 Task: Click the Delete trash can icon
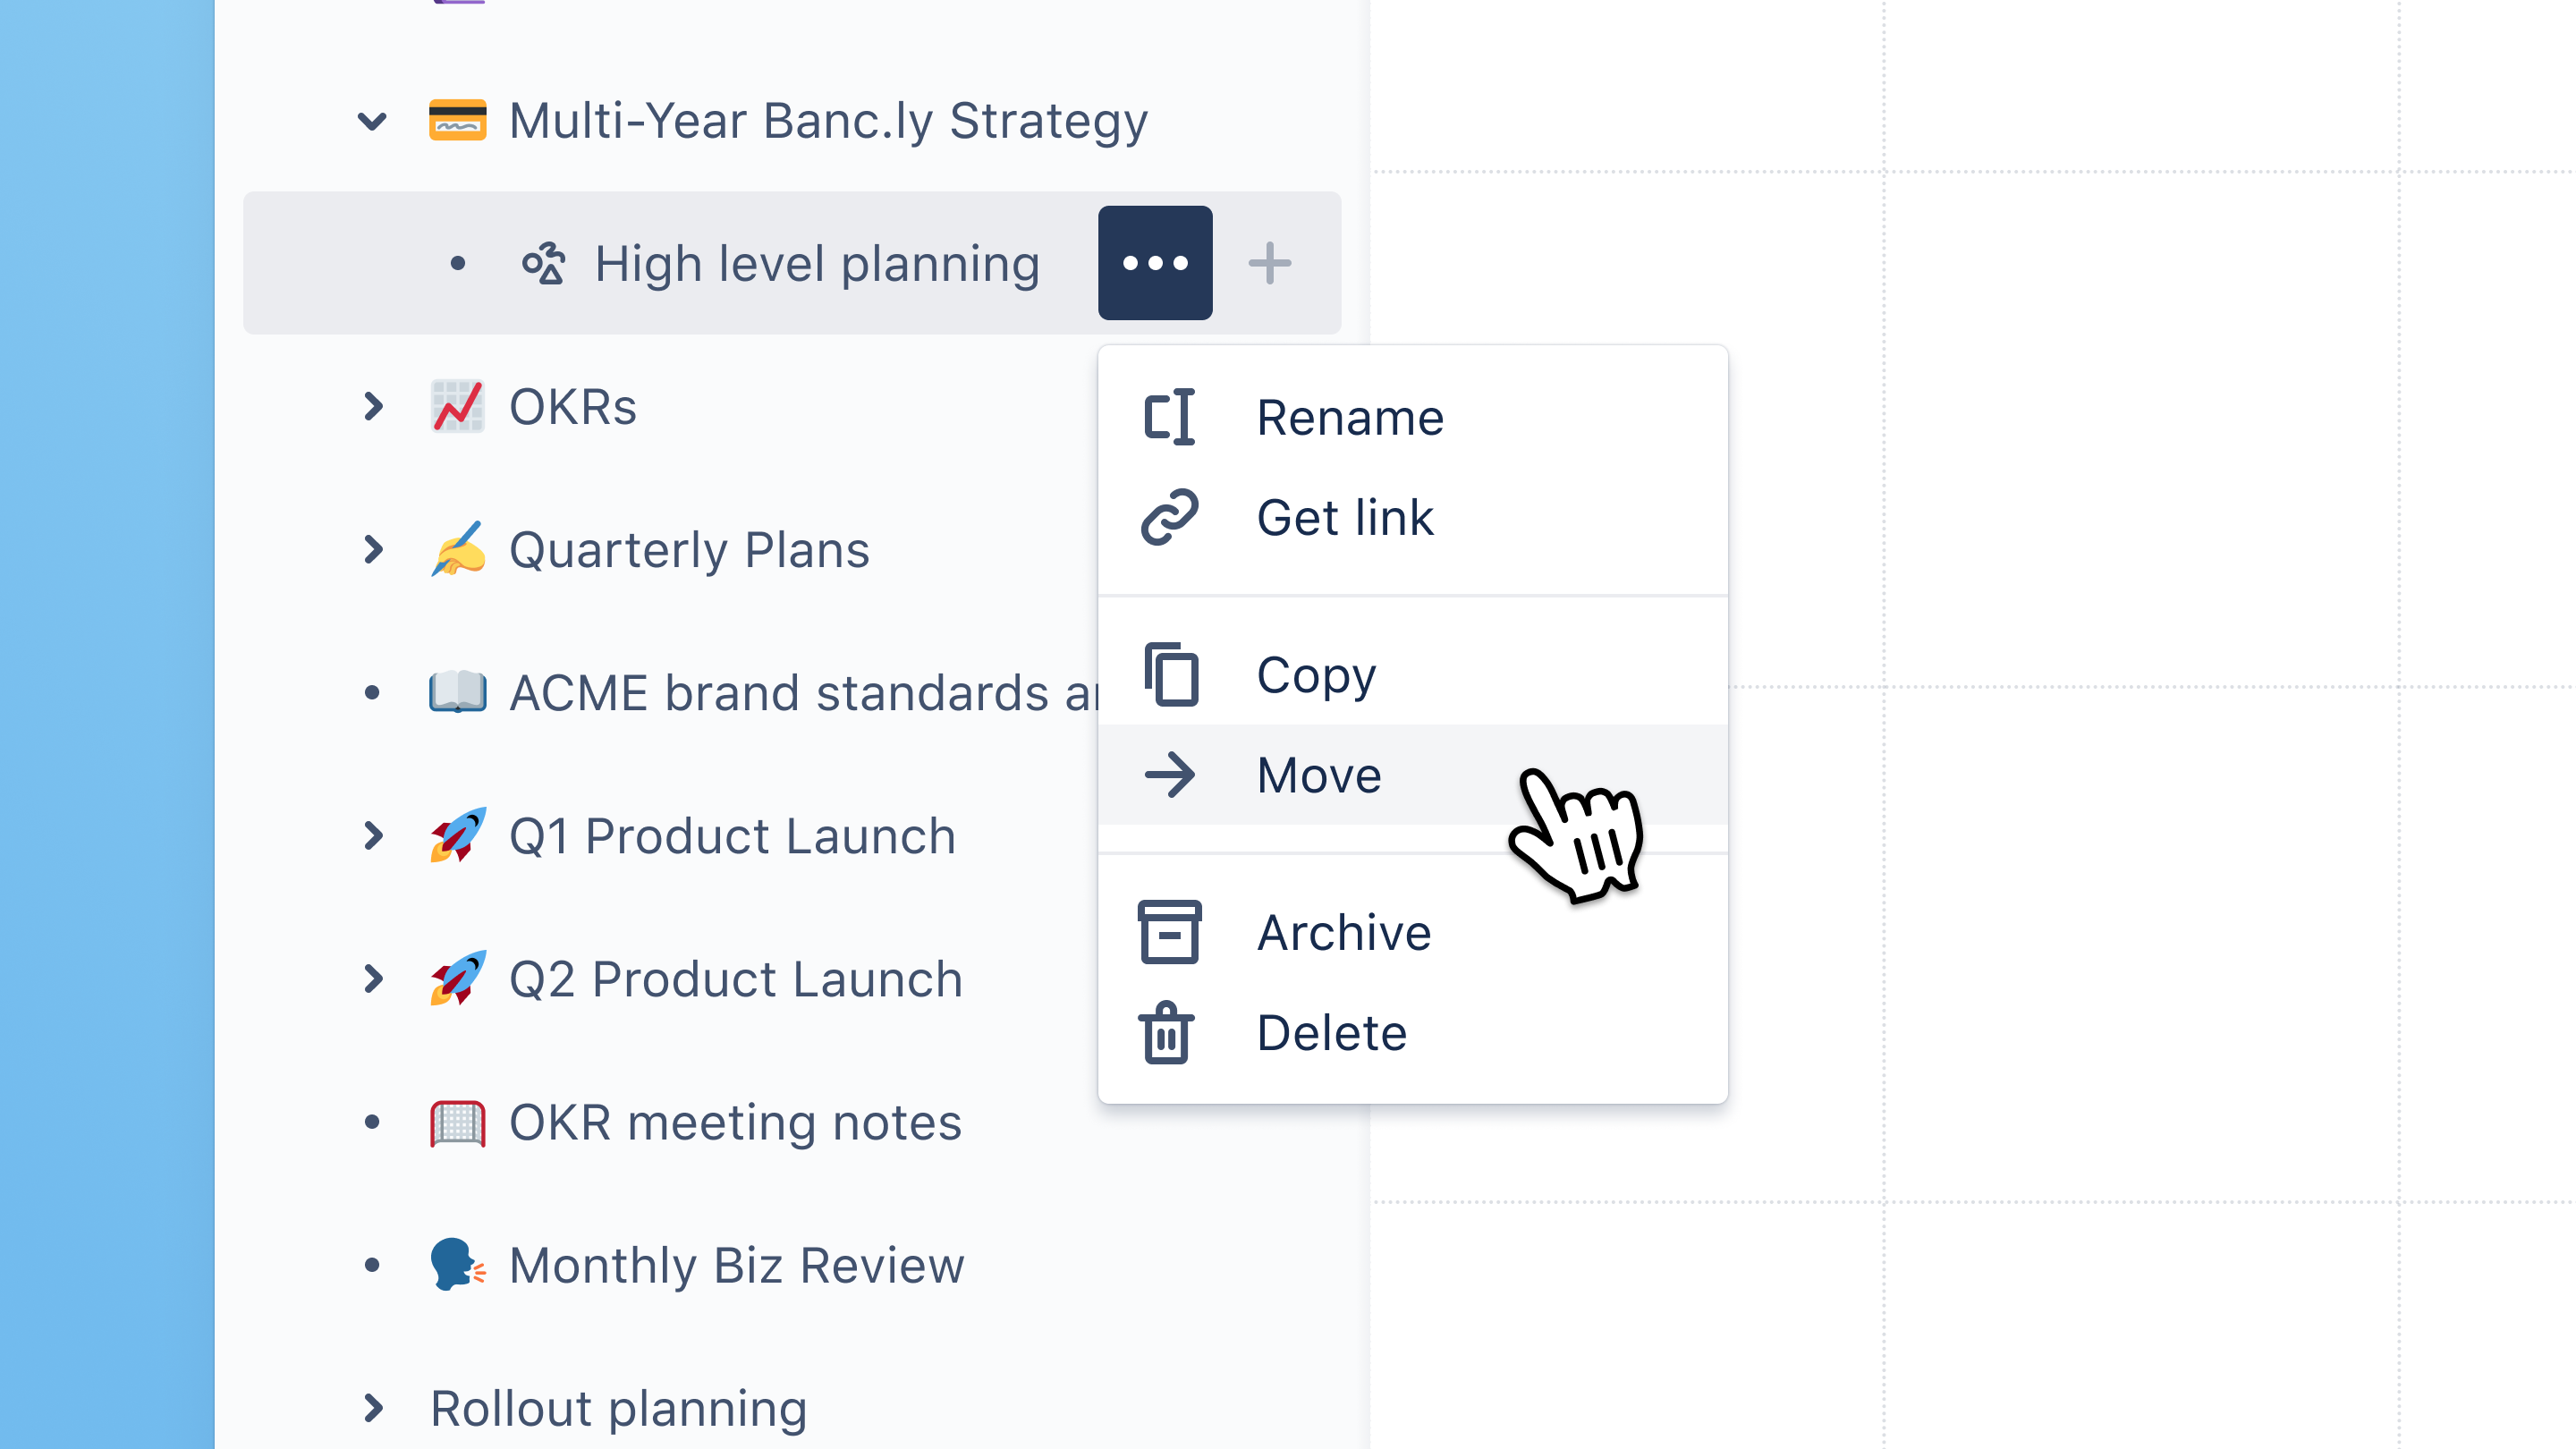[1166, 1033]
